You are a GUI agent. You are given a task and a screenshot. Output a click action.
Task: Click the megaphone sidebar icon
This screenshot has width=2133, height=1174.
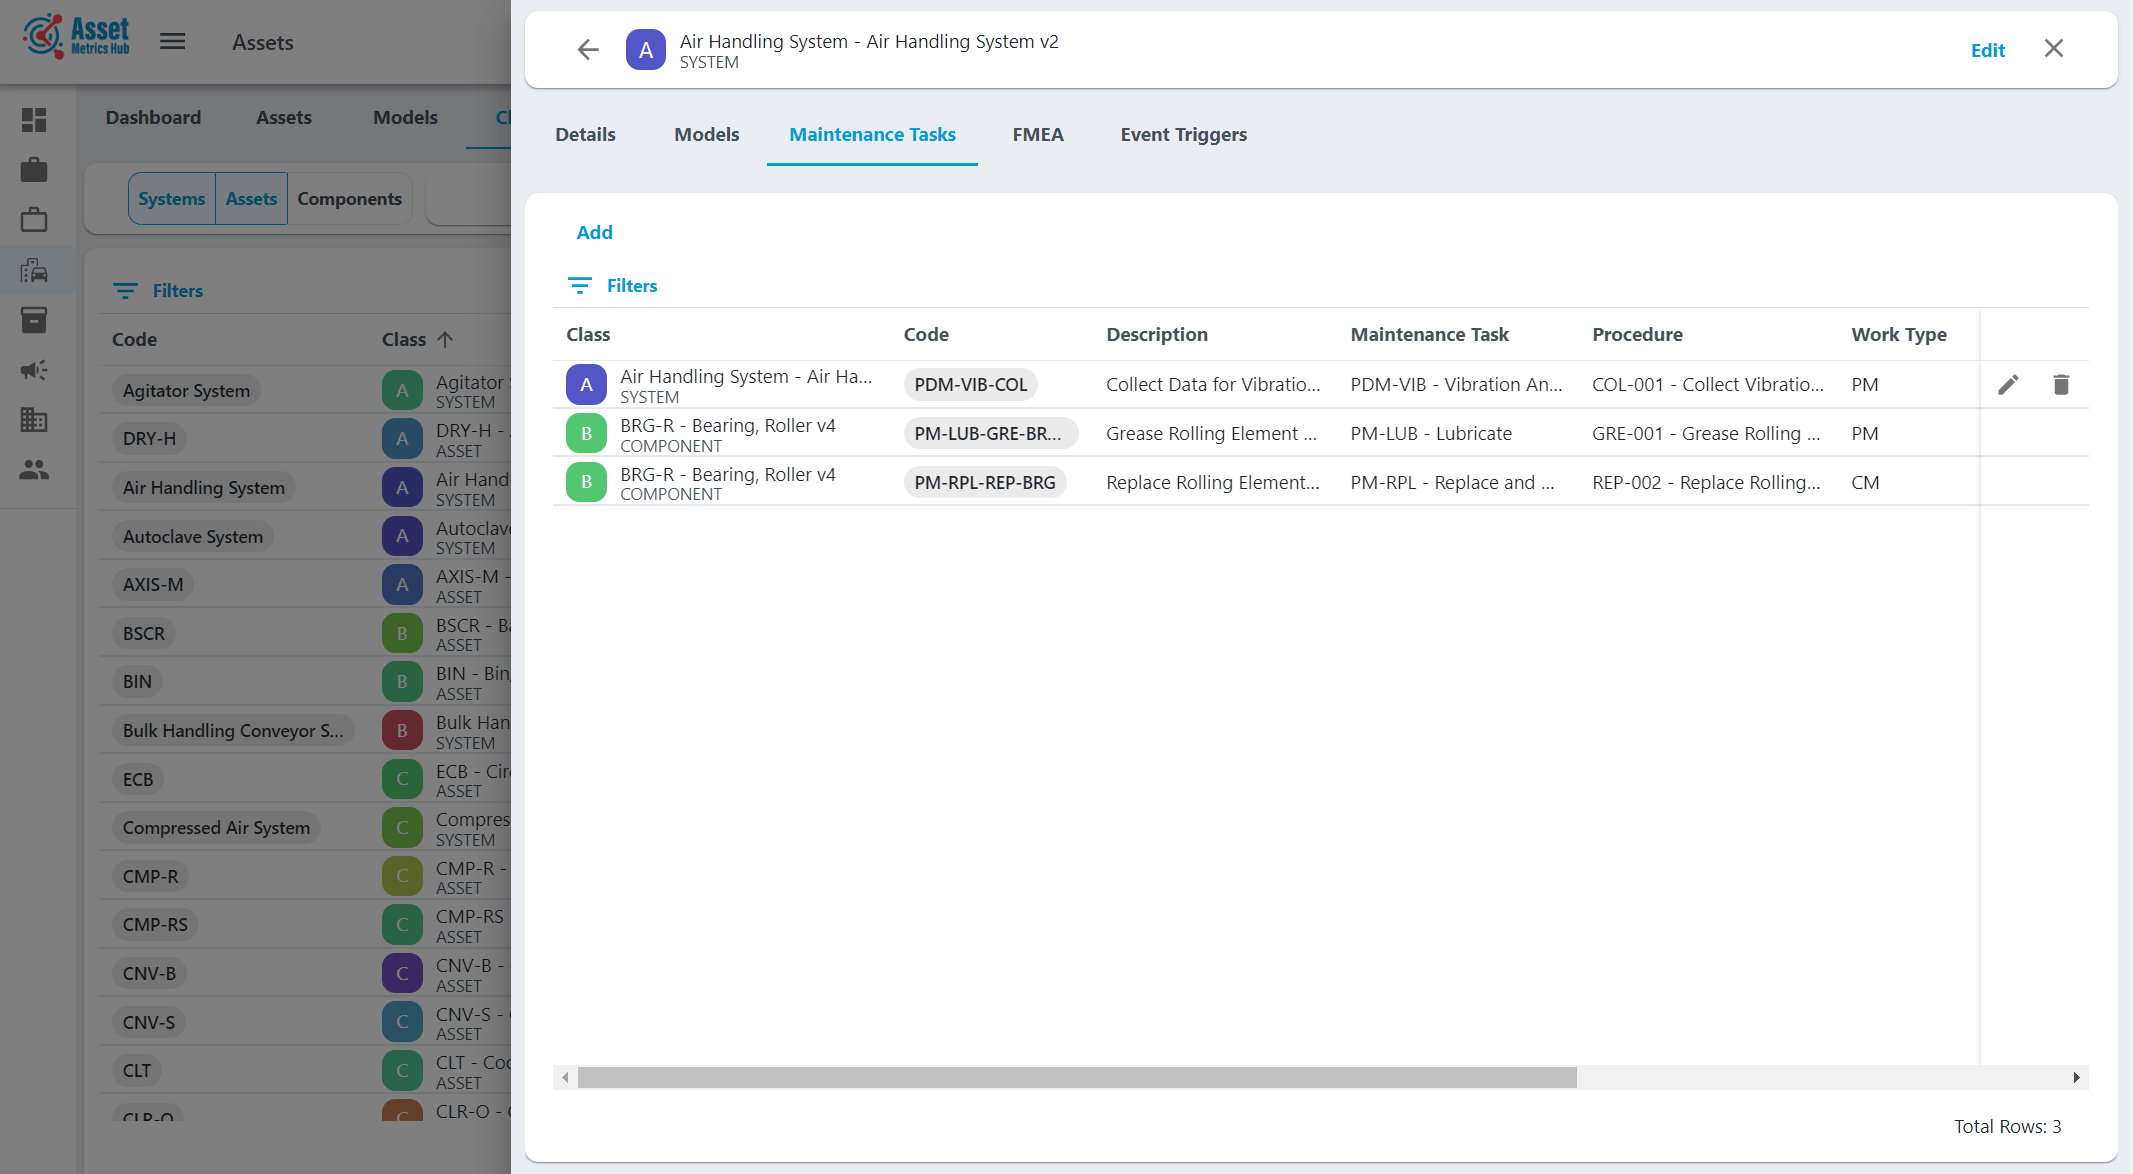click(34, 370)
